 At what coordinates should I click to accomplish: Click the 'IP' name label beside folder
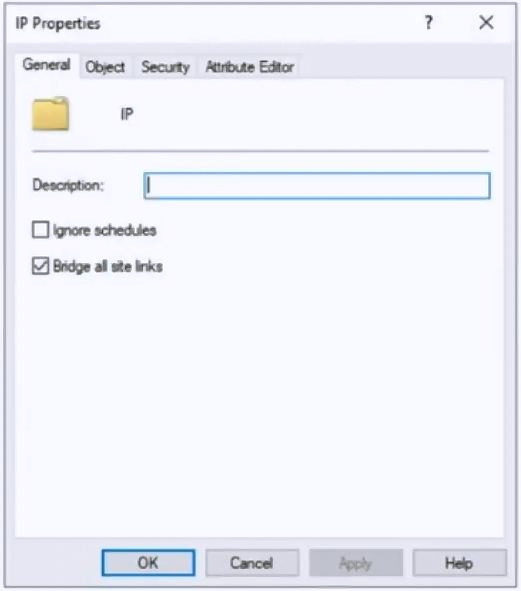(x=127, y=114)
